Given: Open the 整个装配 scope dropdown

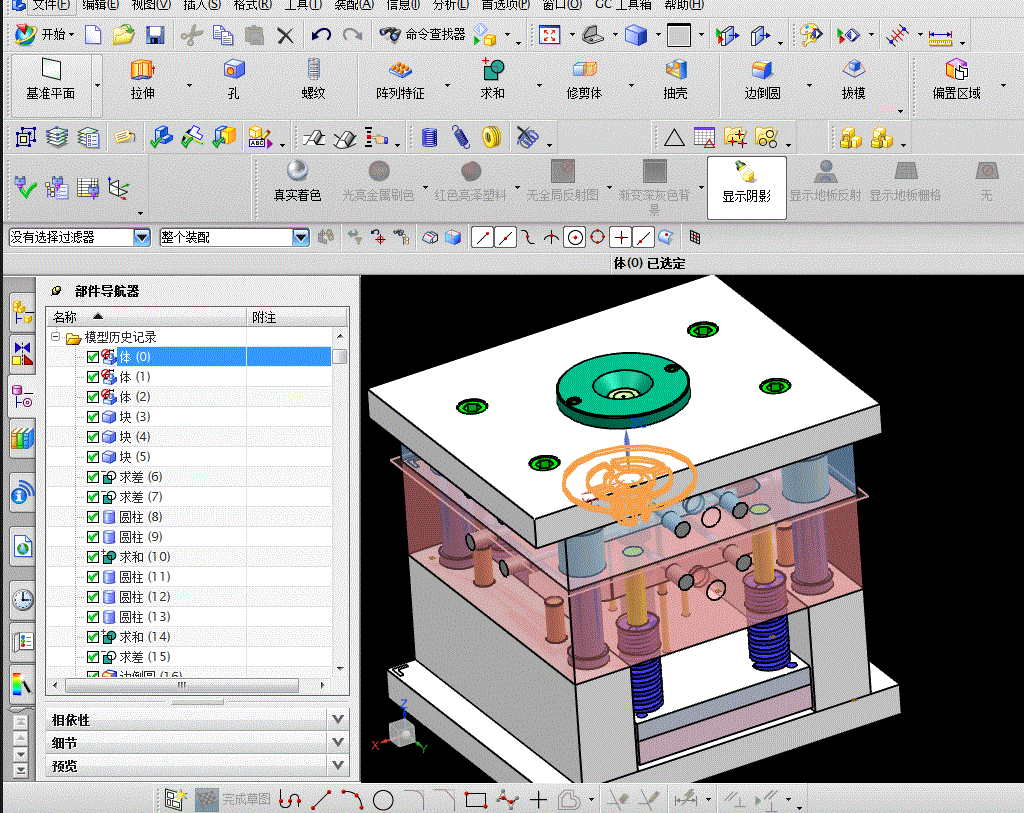Looking at the screenshot, I should point(301,237).
